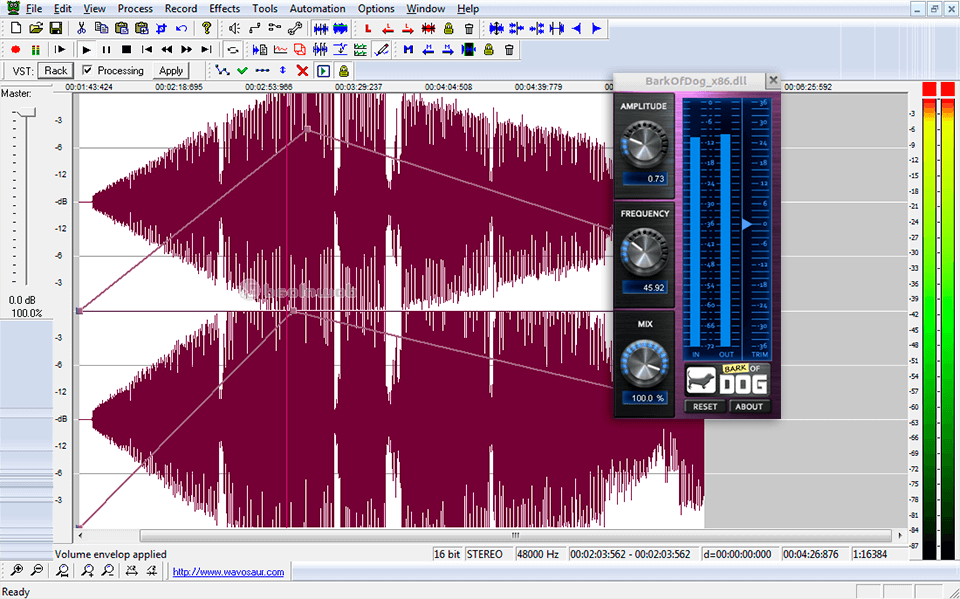Image resolution: width=960 pixels, height=599 pixels.
Task: Click the loop playback icon
Action: (232, 48)
